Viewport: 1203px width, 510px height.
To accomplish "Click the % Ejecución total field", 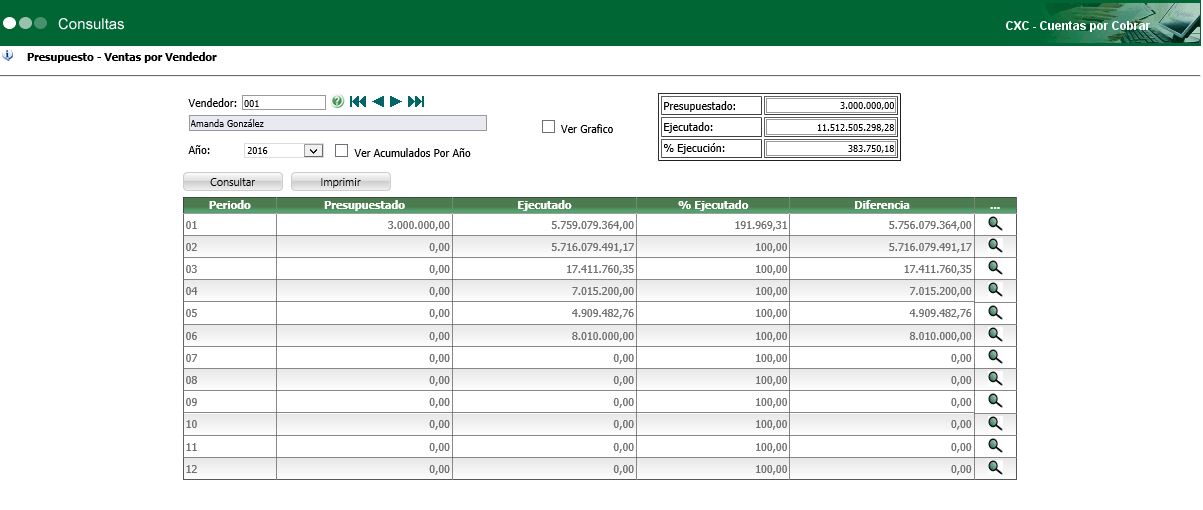I will tap(831, 149).
